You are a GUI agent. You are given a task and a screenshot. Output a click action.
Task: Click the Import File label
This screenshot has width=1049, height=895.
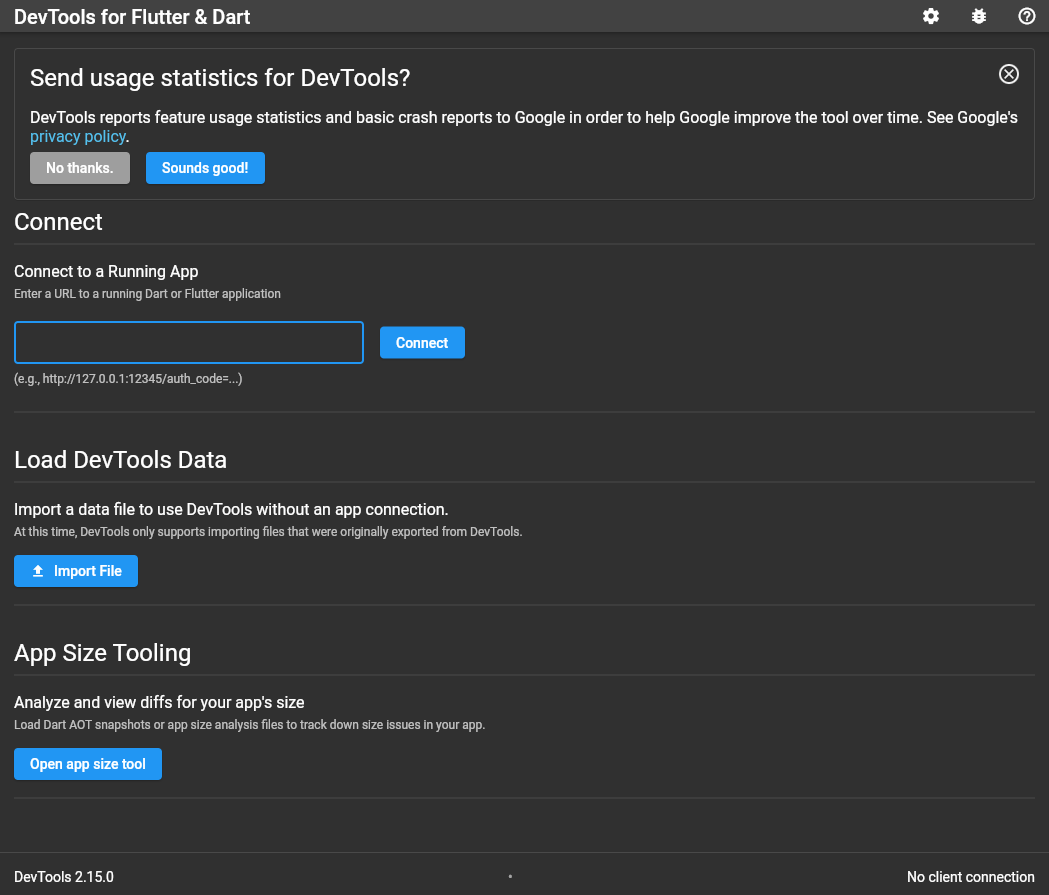coord(88,571)
